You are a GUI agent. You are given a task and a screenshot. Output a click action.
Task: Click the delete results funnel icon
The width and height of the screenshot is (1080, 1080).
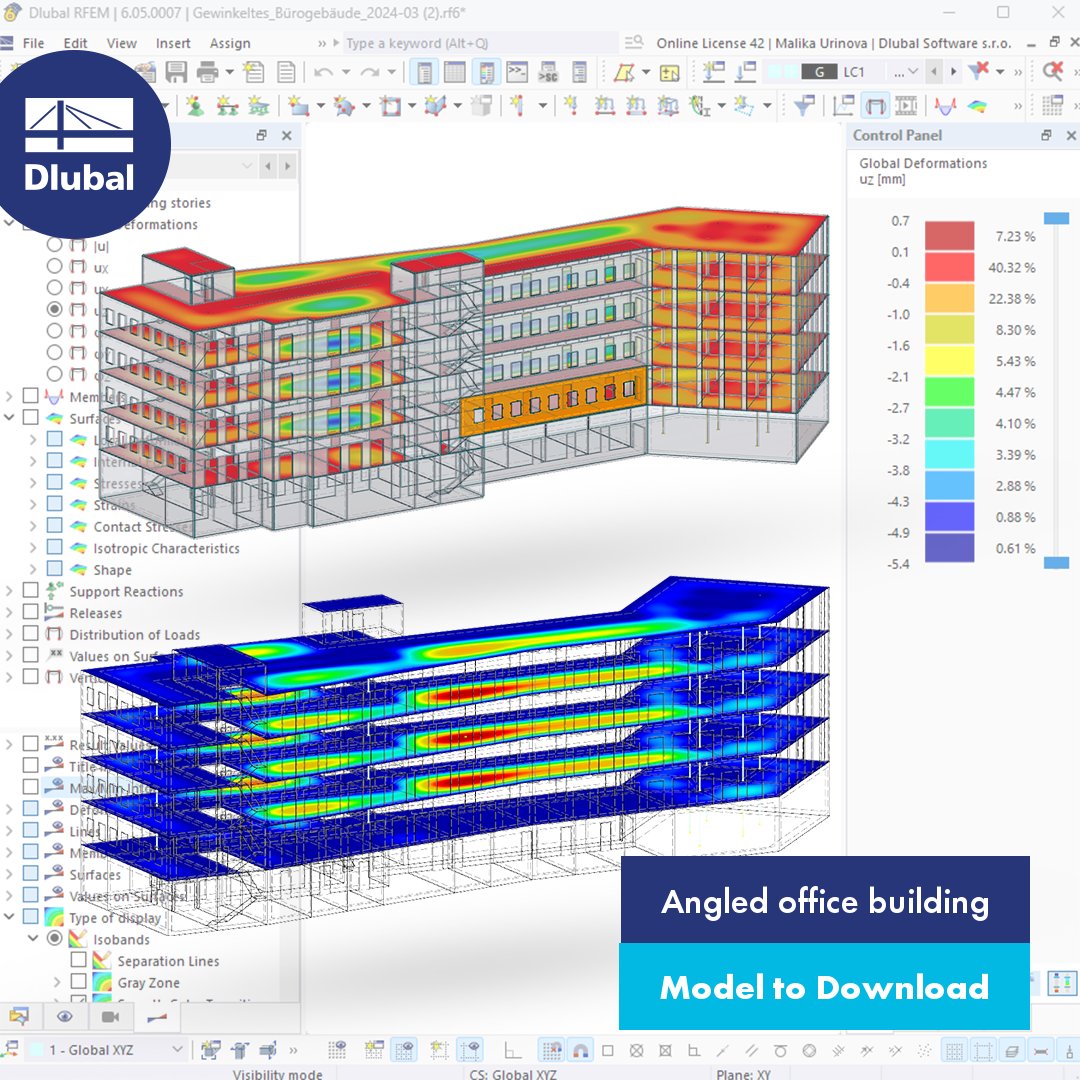tap(978, 71)
